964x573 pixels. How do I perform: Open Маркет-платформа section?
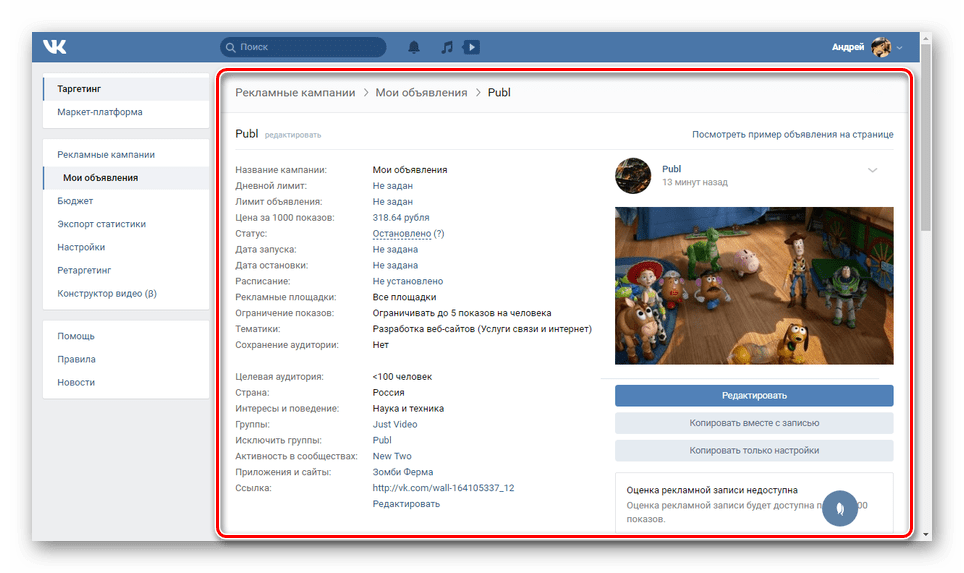pos(126,112)
